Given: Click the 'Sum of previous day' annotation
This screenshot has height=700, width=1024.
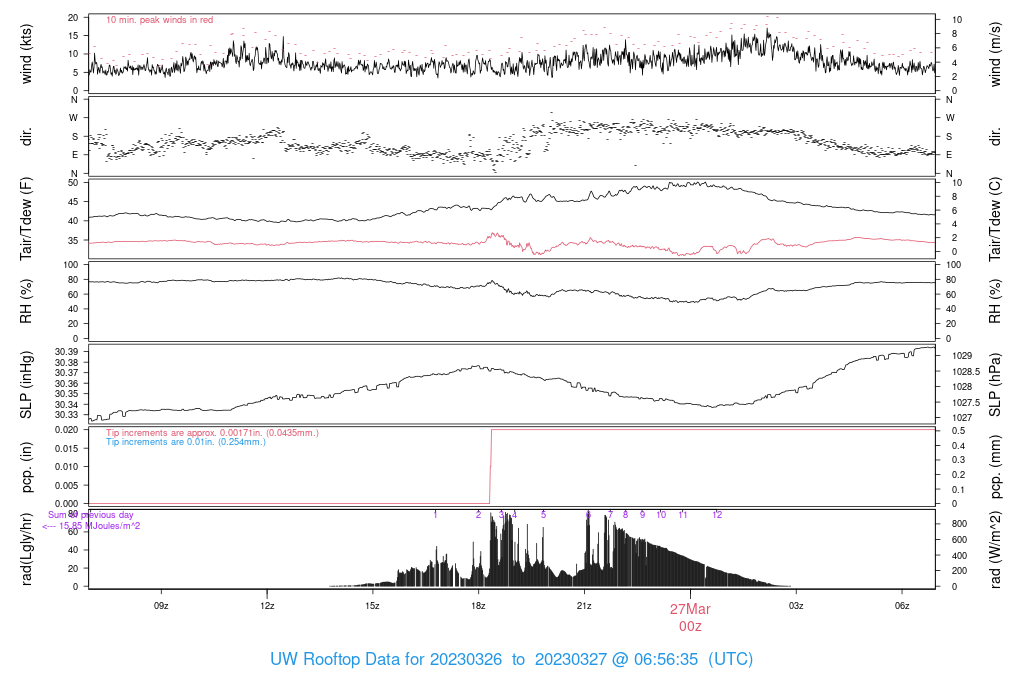Looking at the screenshot, I should (90, 515).
